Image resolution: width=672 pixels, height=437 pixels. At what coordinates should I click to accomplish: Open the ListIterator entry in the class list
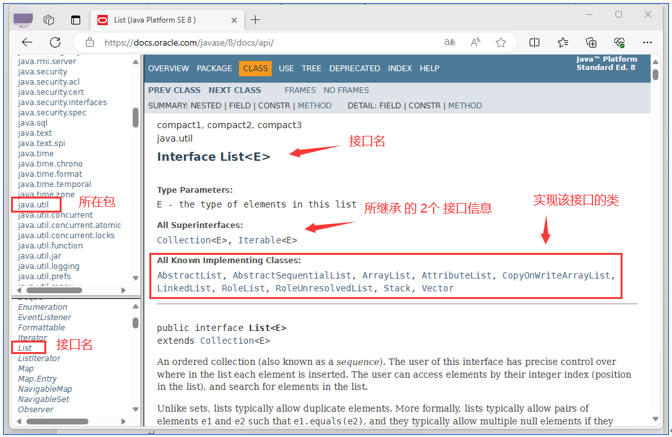(39, 358)
